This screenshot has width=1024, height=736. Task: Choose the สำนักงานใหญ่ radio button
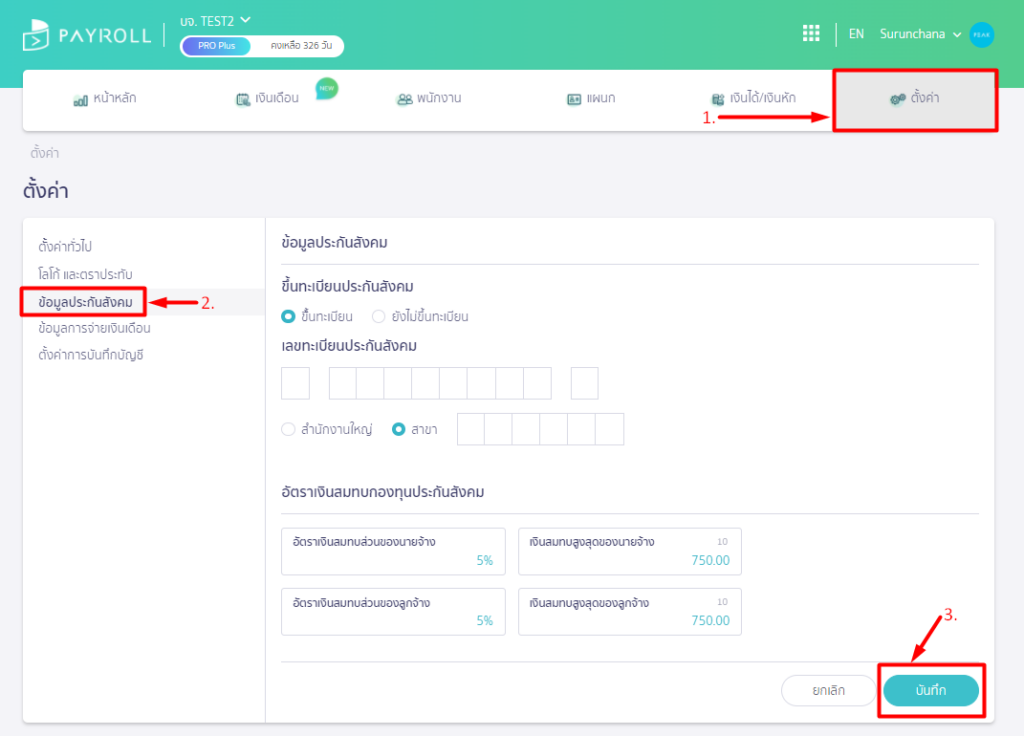click(288, 429)
